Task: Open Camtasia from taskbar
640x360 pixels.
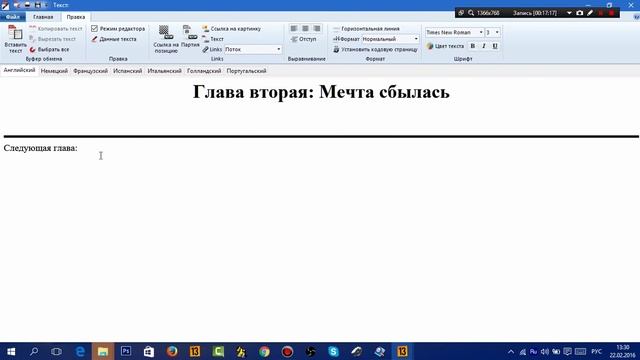Action: pyautogui.click(x=218, y=351)
